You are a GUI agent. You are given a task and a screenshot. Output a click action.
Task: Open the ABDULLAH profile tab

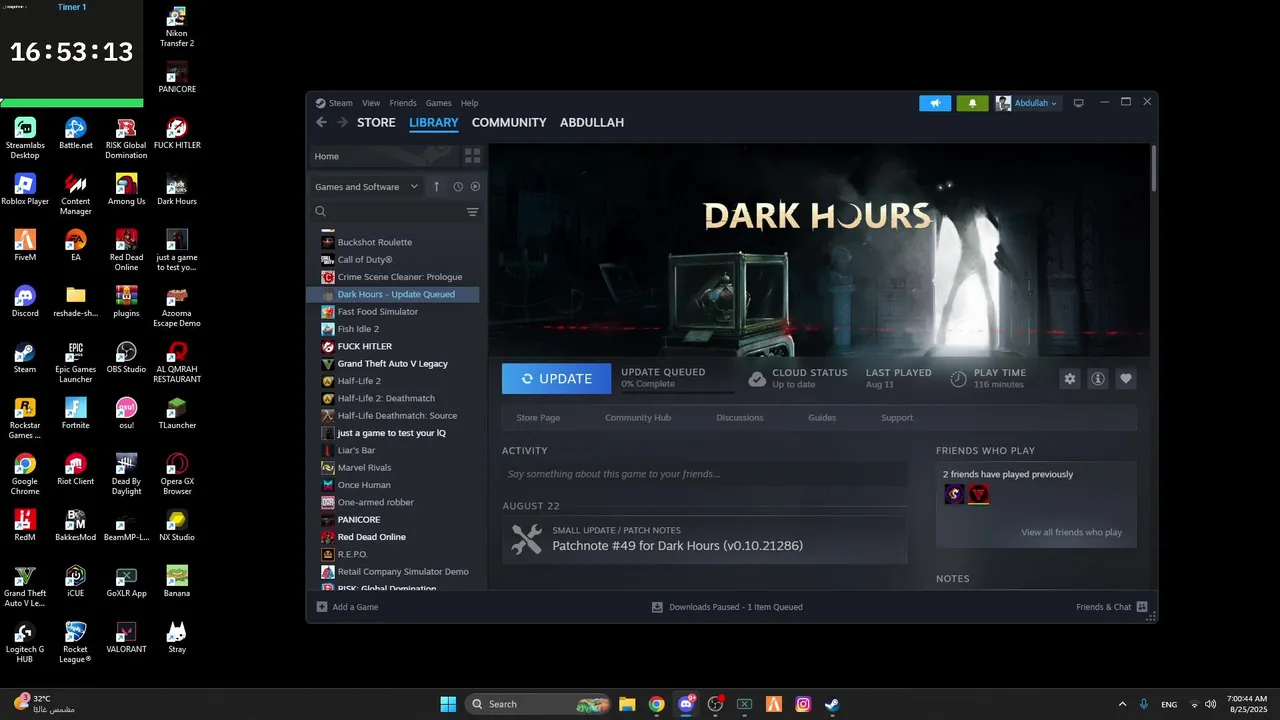592,122
